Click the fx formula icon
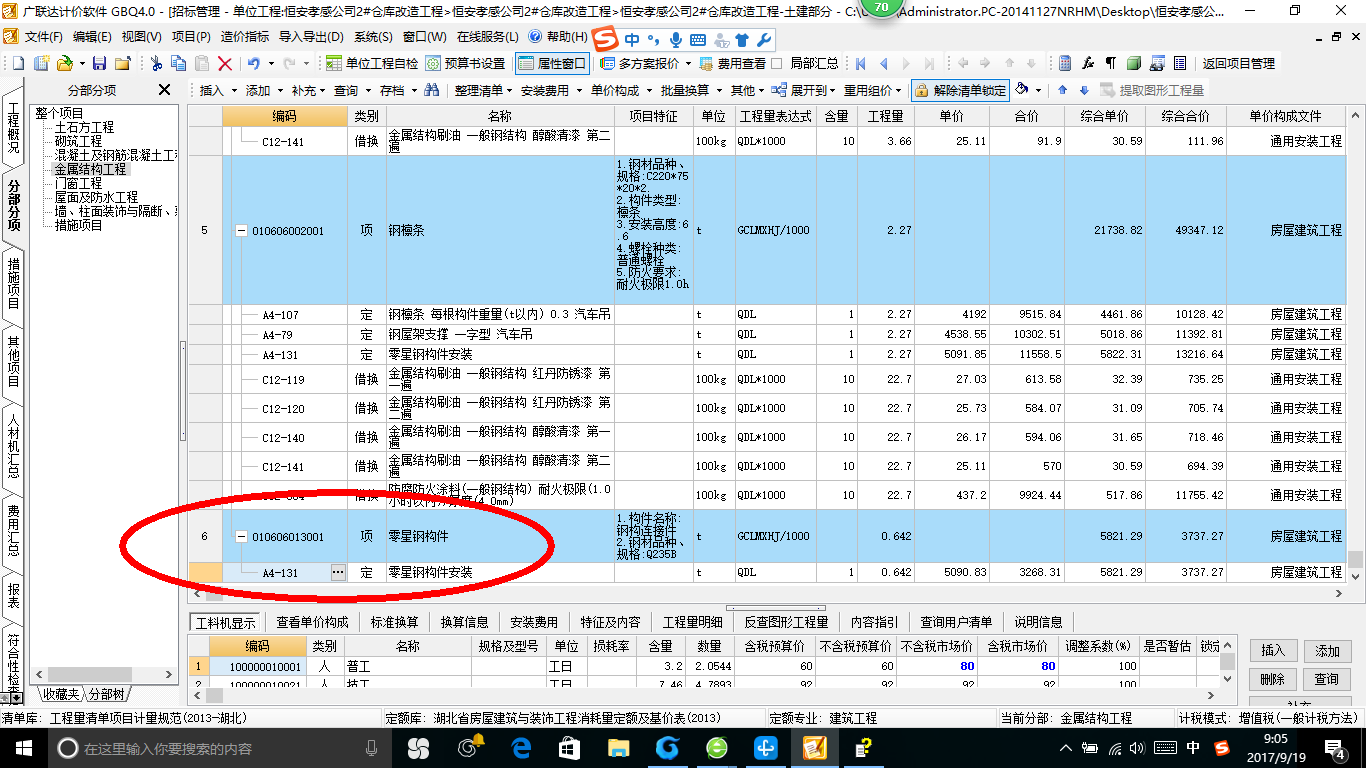The image size is (1366, 768). pos(1088,63)
